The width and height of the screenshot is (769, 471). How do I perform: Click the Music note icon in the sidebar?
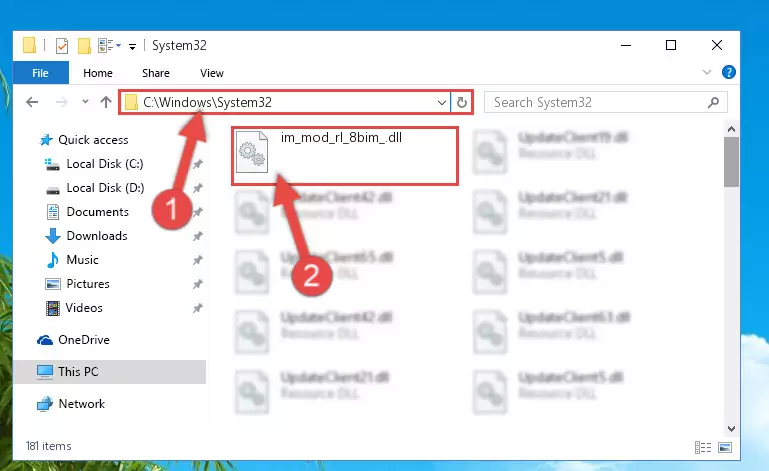52,260
